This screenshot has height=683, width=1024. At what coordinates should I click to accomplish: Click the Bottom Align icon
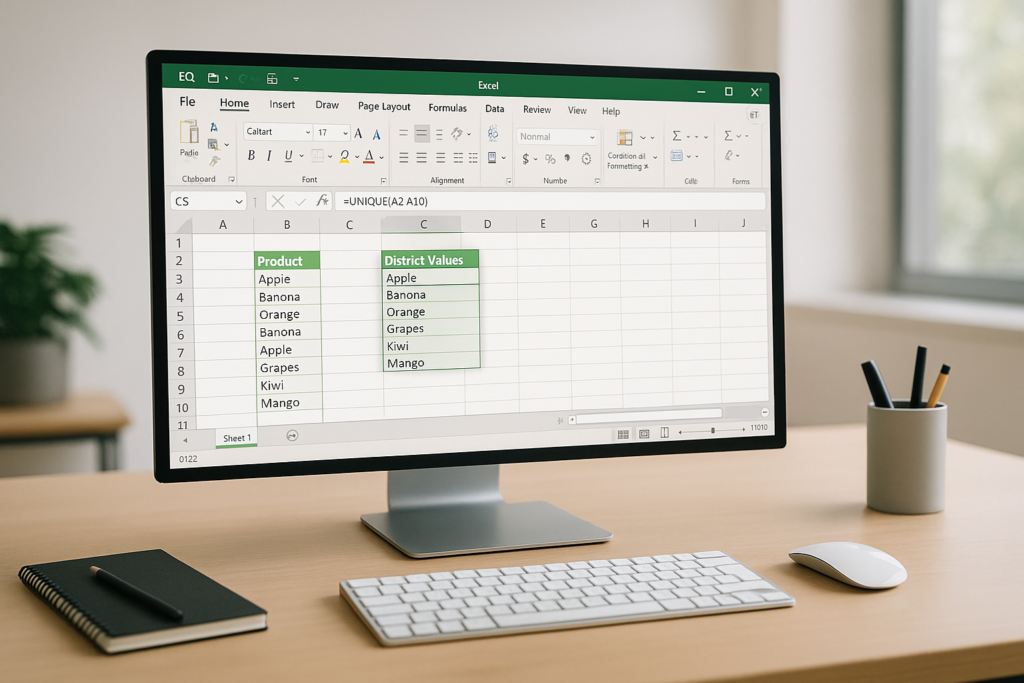click(x=440, y=135)
